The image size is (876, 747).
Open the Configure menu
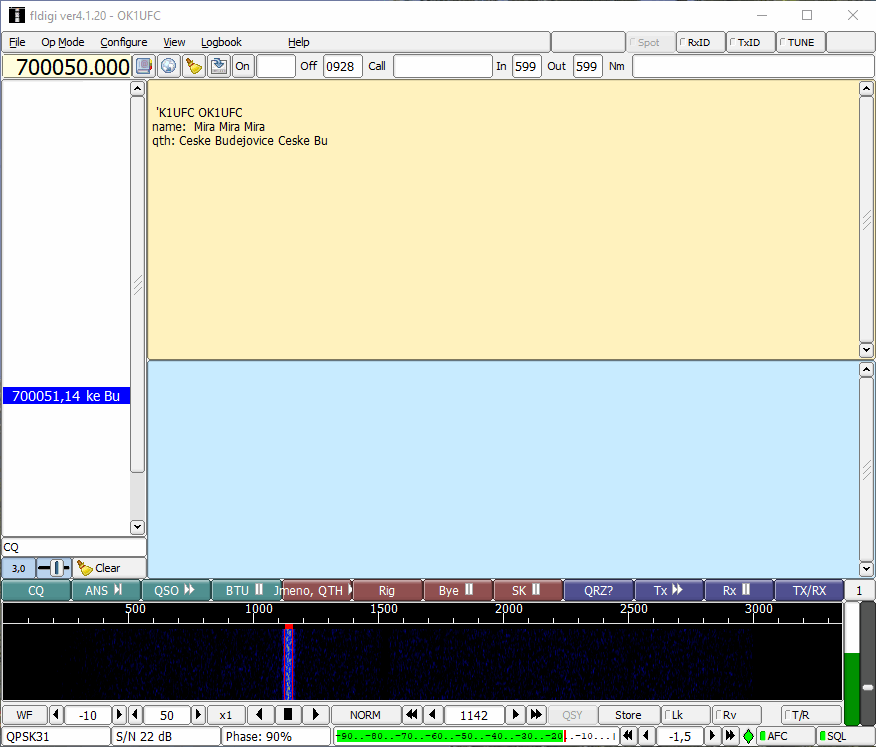click(x=123, y=42)
